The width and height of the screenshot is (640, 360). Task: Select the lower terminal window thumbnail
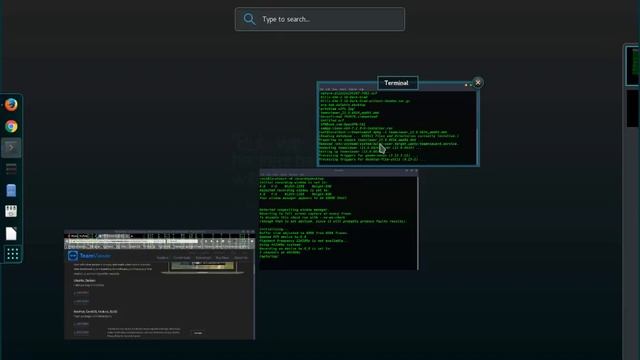pyautogui.click(x=338, y=219)
